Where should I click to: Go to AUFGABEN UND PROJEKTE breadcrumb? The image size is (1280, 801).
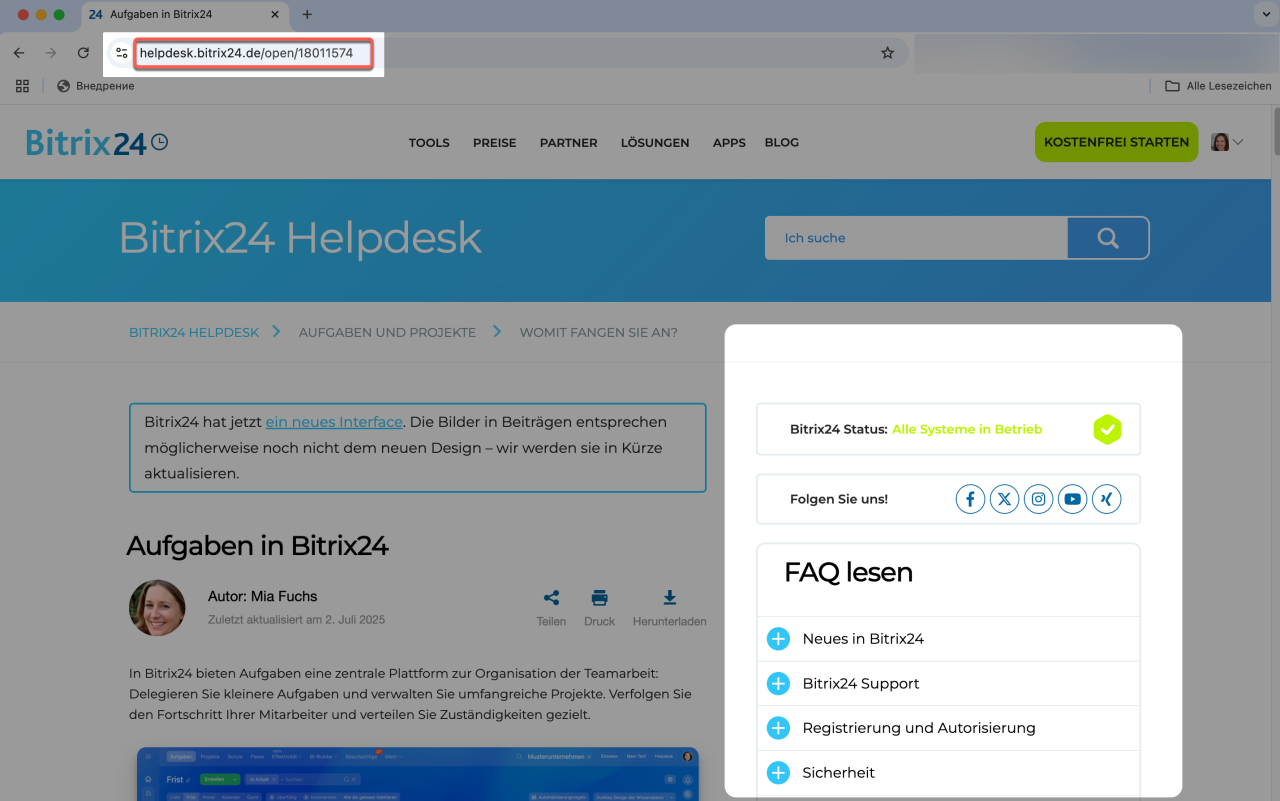click(x=387, y=332)
